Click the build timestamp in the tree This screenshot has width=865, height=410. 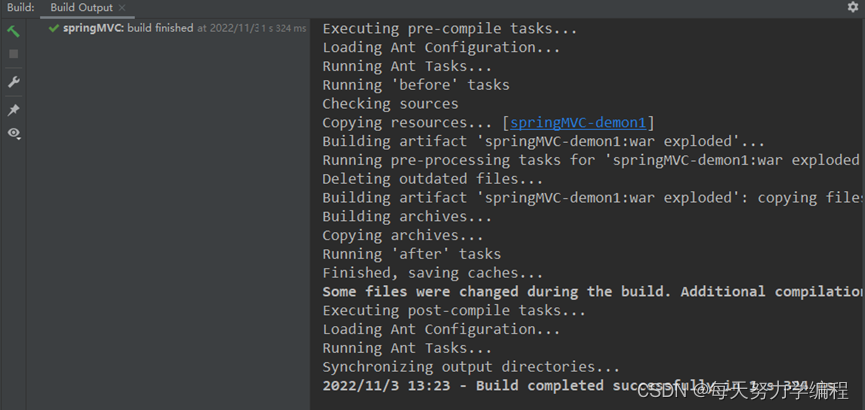(228, 28)
